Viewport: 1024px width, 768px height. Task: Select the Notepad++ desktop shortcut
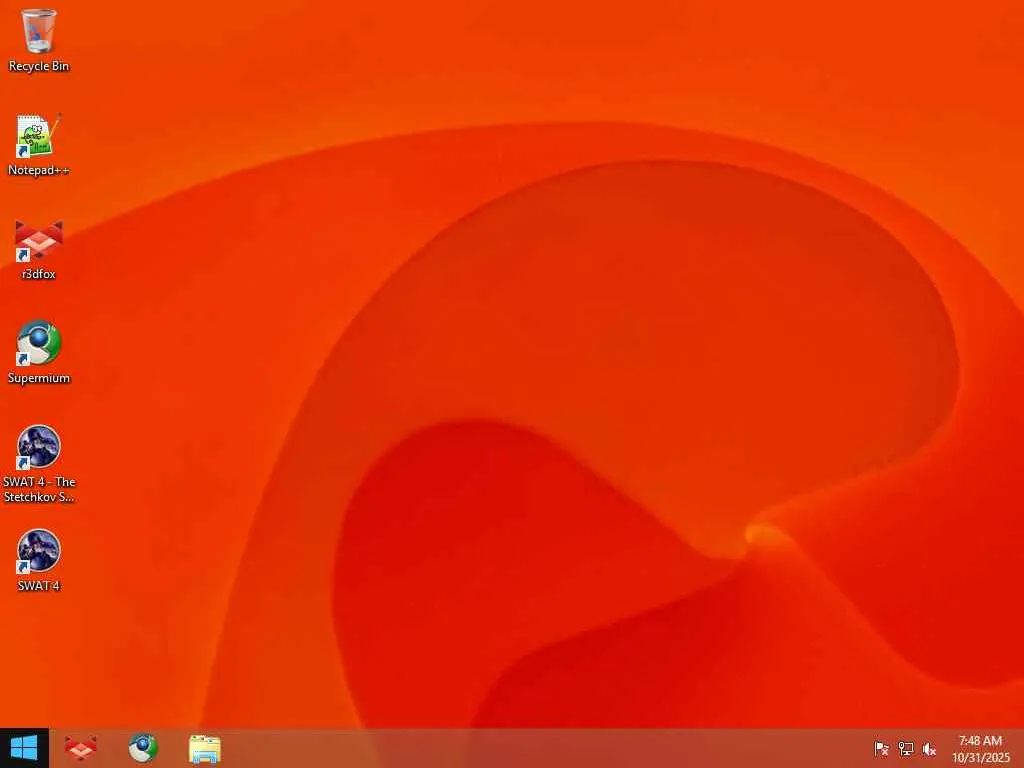point(39,144)
